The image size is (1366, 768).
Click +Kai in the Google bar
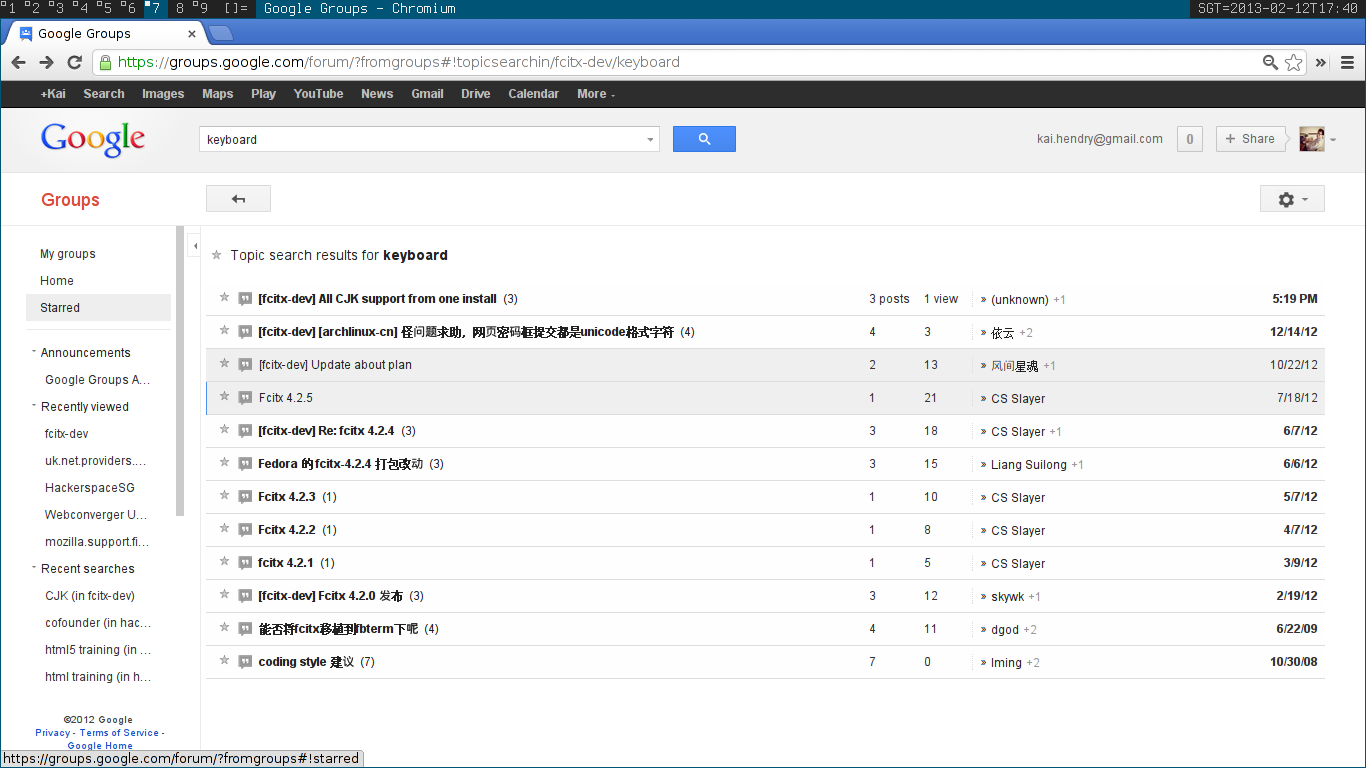coord(53,94)
